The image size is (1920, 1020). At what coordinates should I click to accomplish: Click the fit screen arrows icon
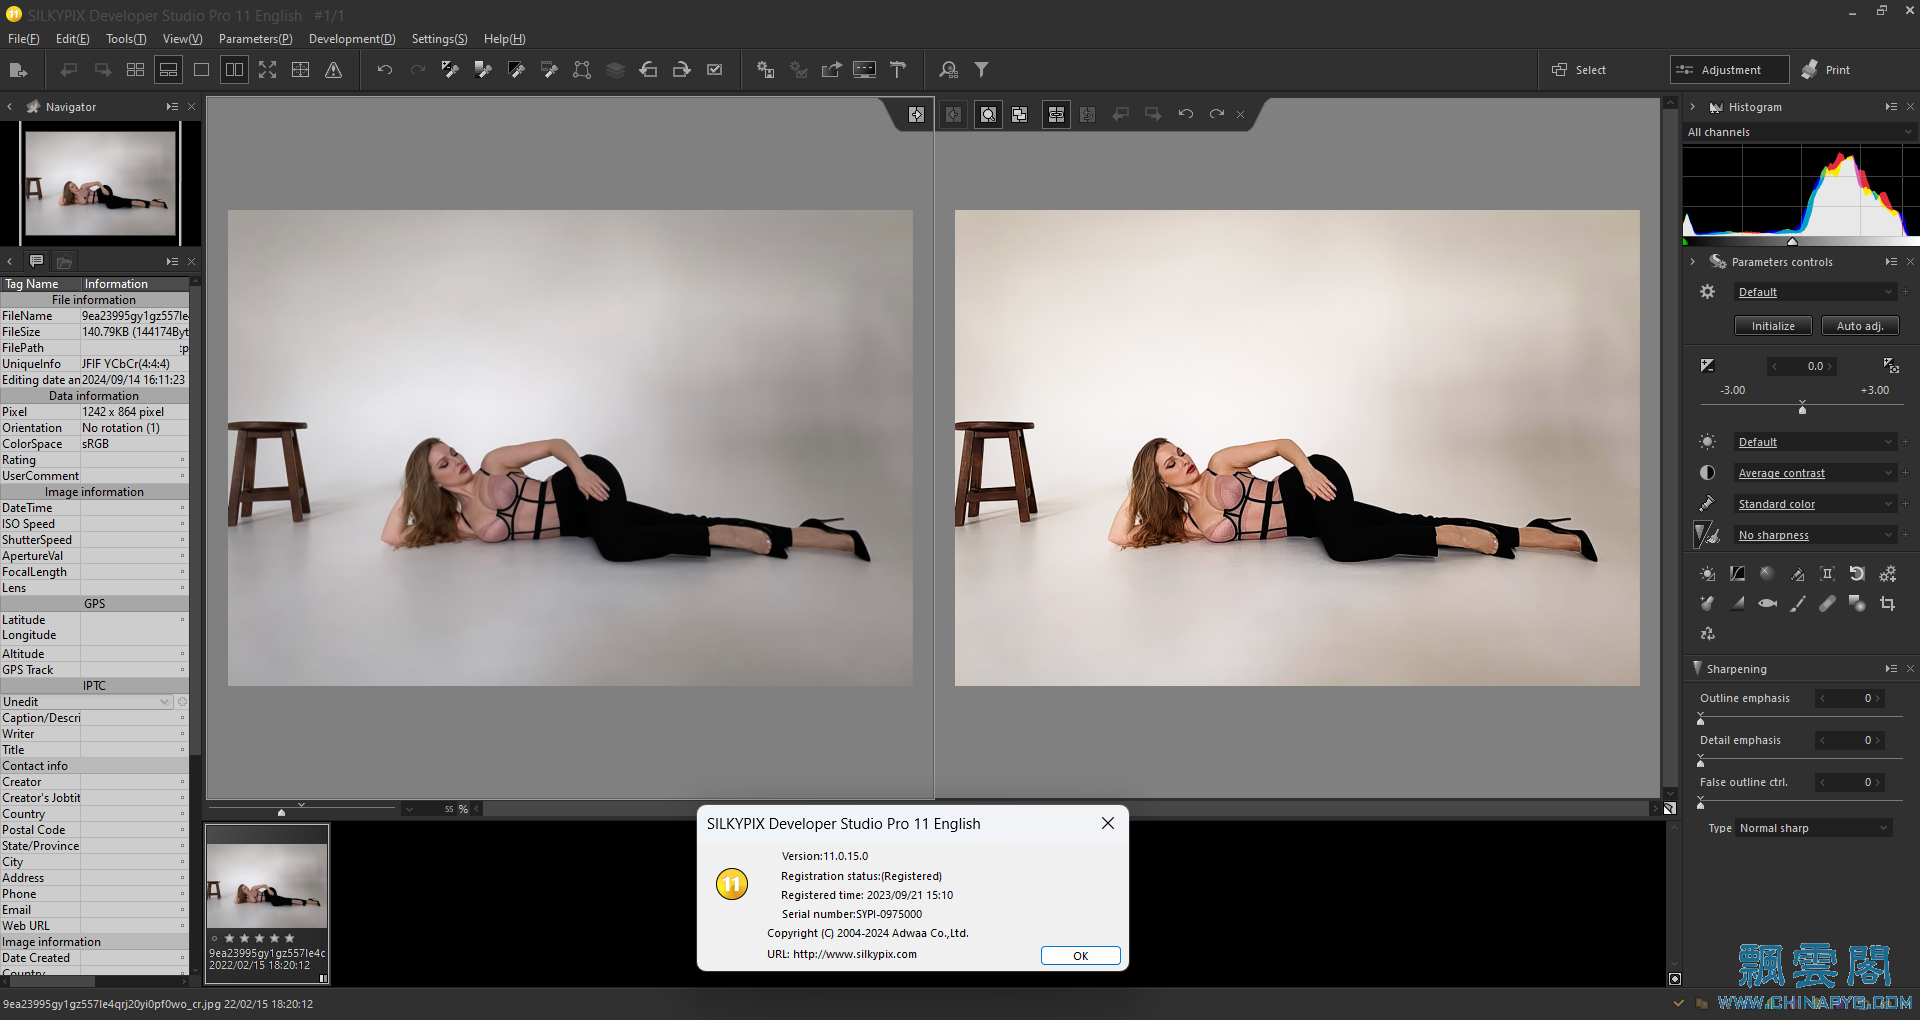(267, 70)
